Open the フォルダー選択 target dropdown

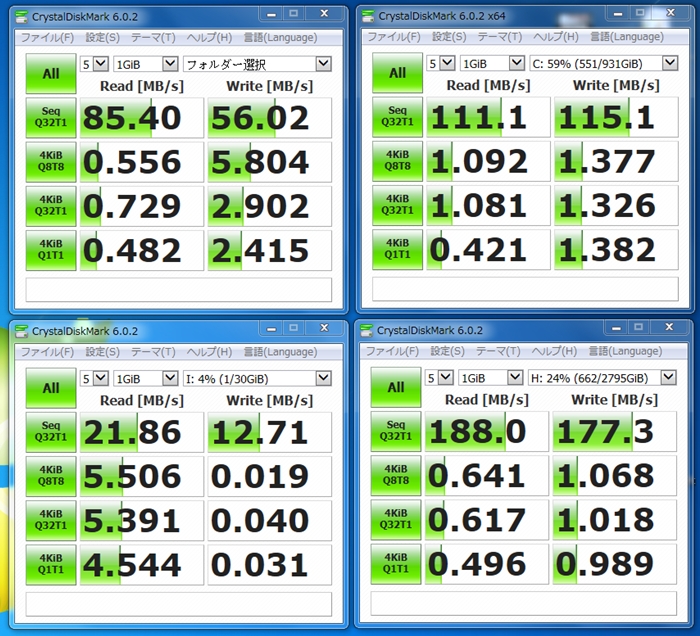tap(257, 64)
